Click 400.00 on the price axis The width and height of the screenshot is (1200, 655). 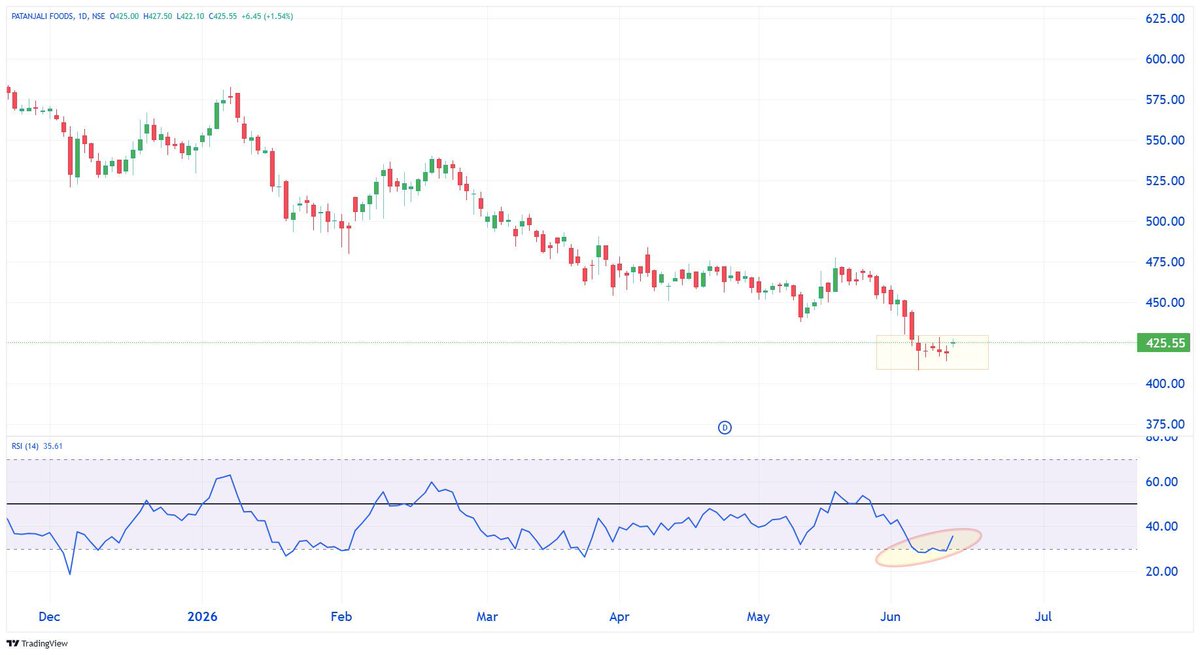pos(1163,384)
